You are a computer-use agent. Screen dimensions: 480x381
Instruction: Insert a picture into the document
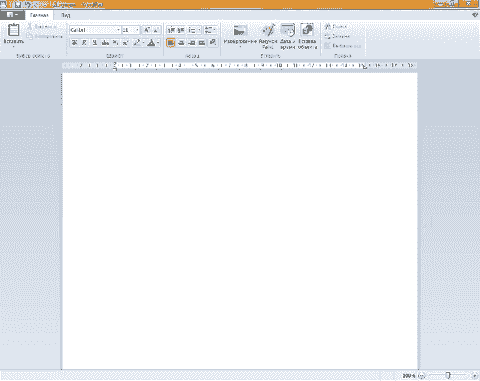point(240,30)
